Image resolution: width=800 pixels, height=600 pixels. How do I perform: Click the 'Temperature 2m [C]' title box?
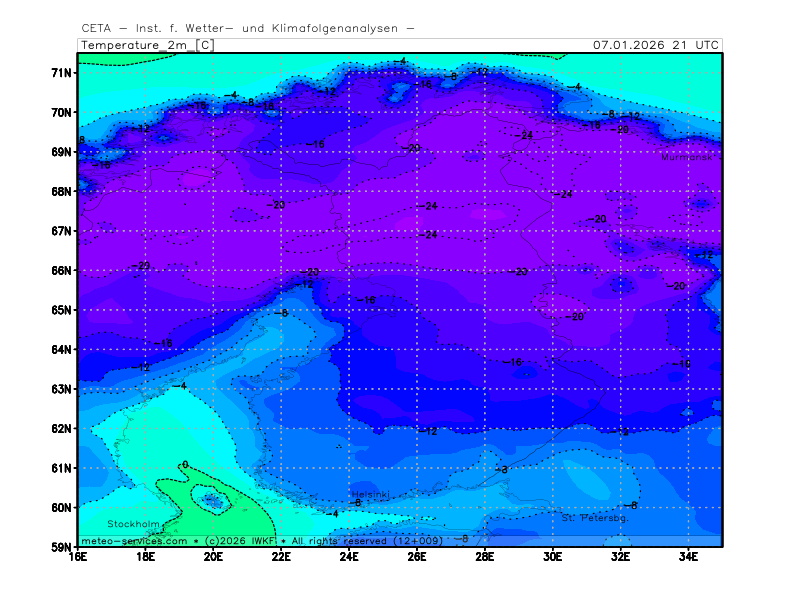pyautogui.click(x=146, y=45)
